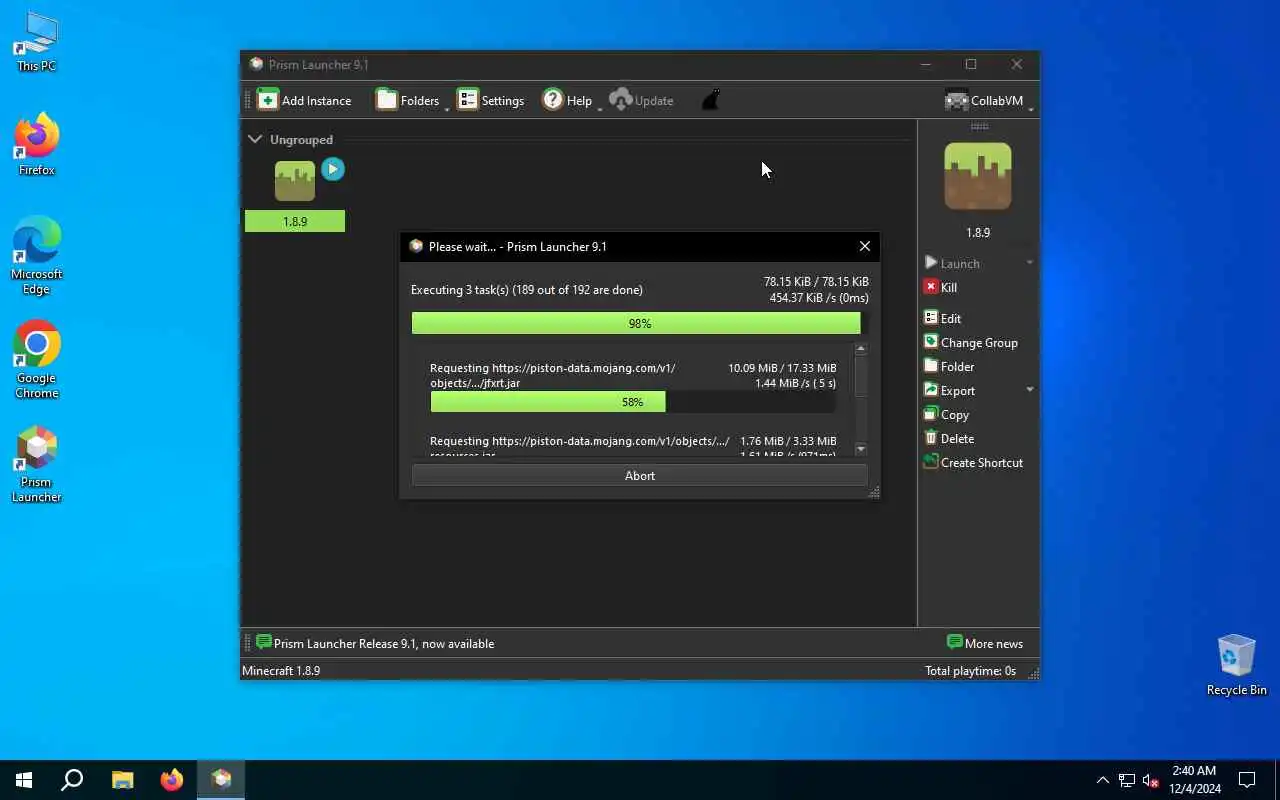Click the 1.8.9 instance name label

(x=295, y=221)
